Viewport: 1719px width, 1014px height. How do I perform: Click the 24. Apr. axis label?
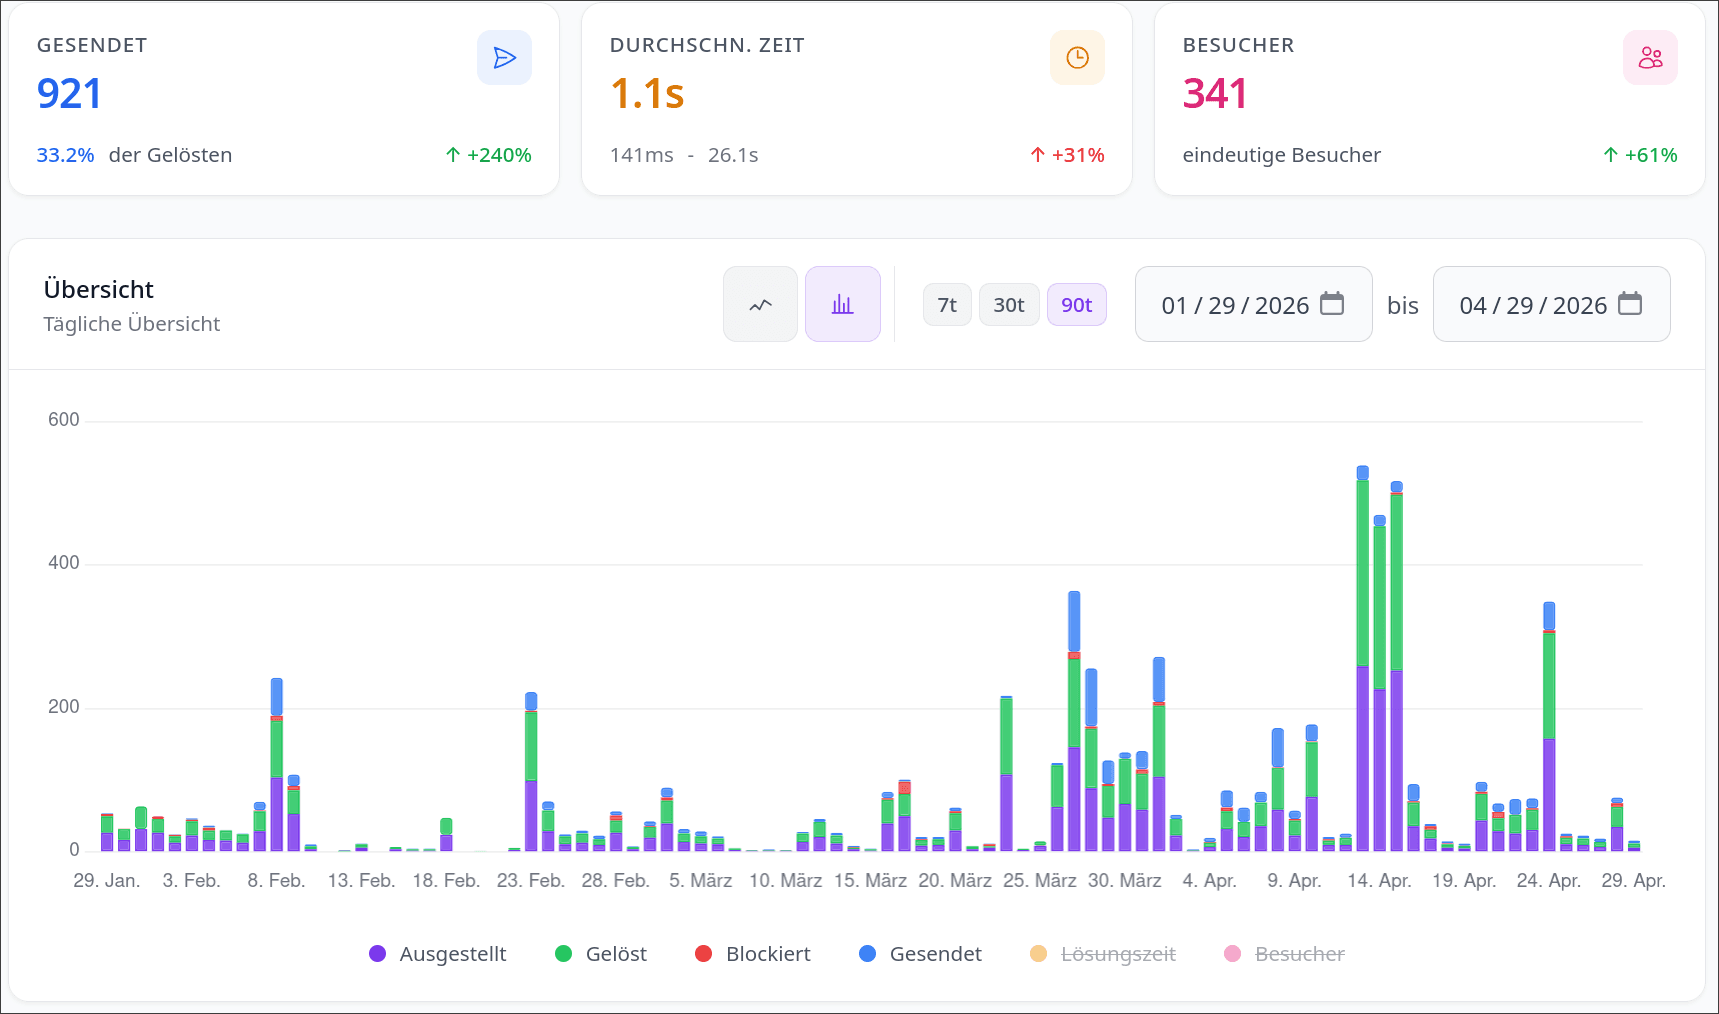click(x=1549, y=881)
